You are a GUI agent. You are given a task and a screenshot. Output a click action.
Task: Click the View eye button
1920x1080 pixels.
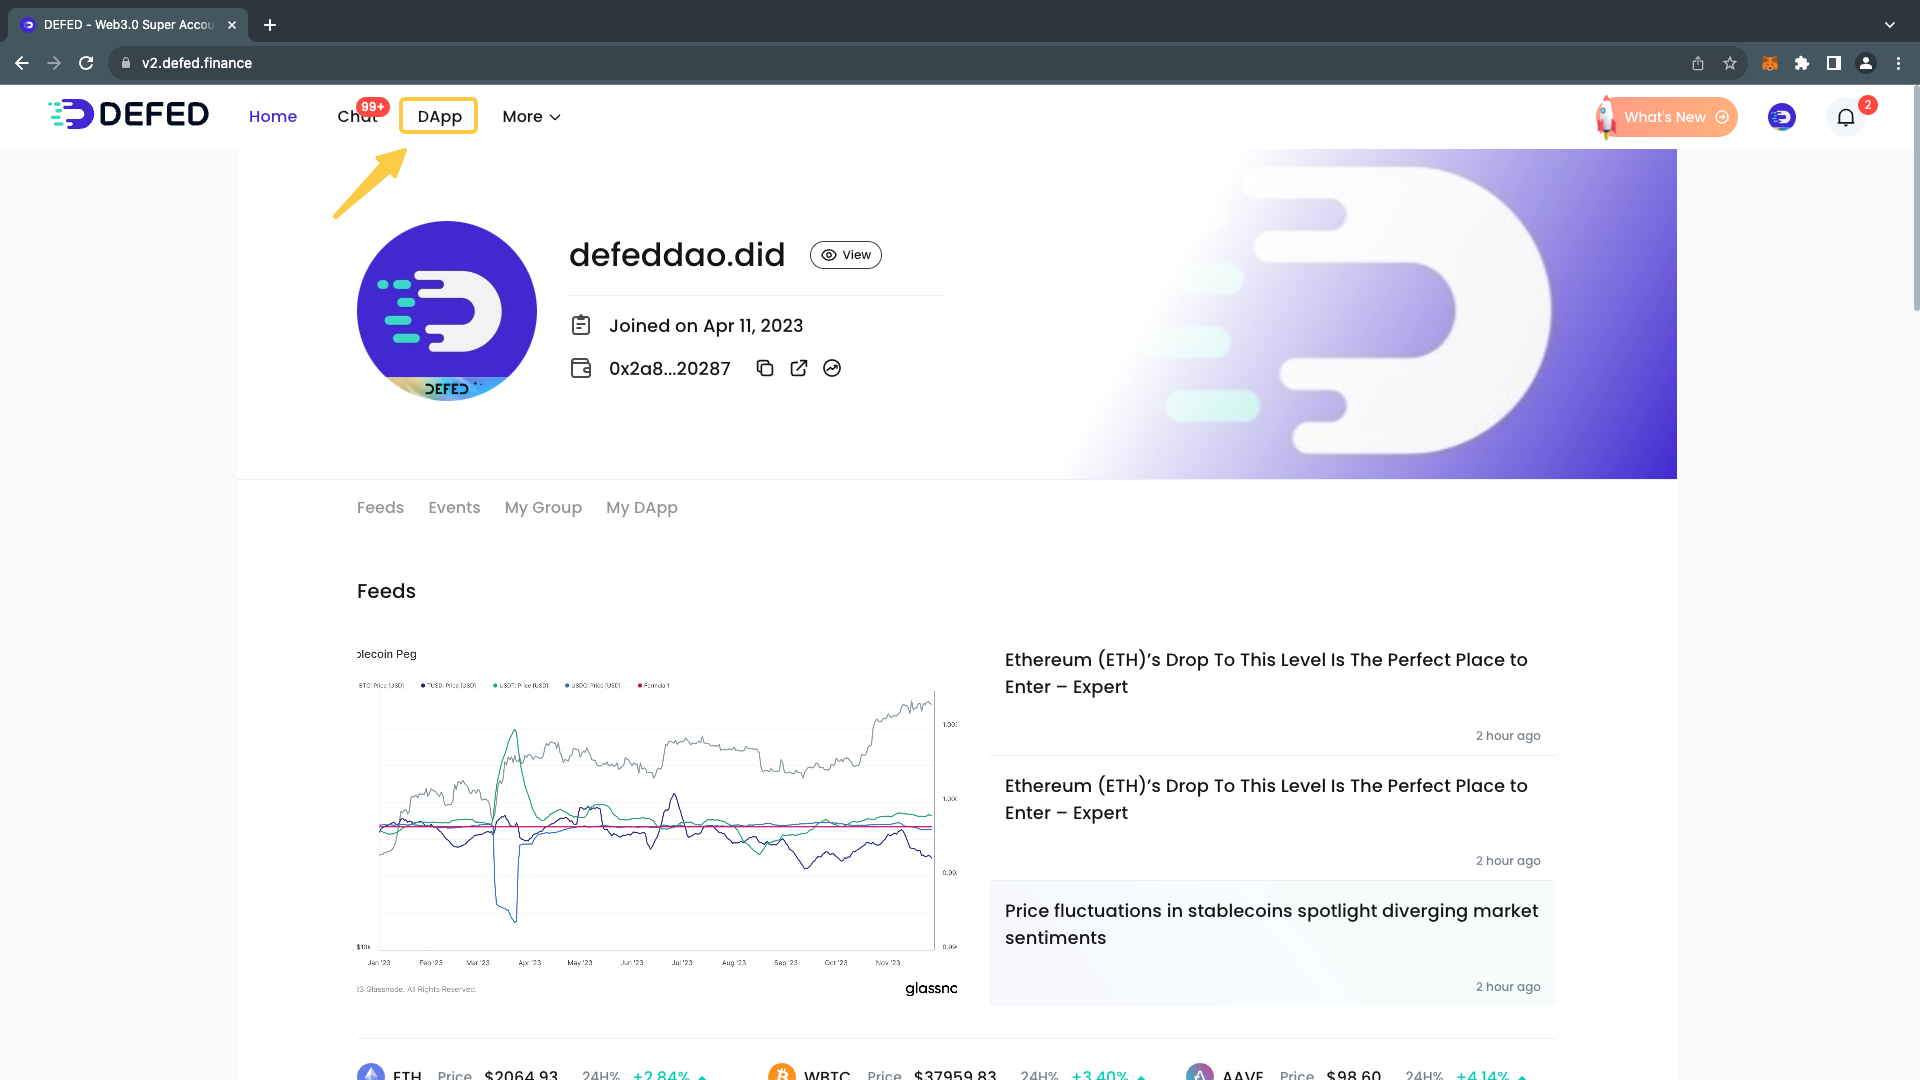pos(846,255)
